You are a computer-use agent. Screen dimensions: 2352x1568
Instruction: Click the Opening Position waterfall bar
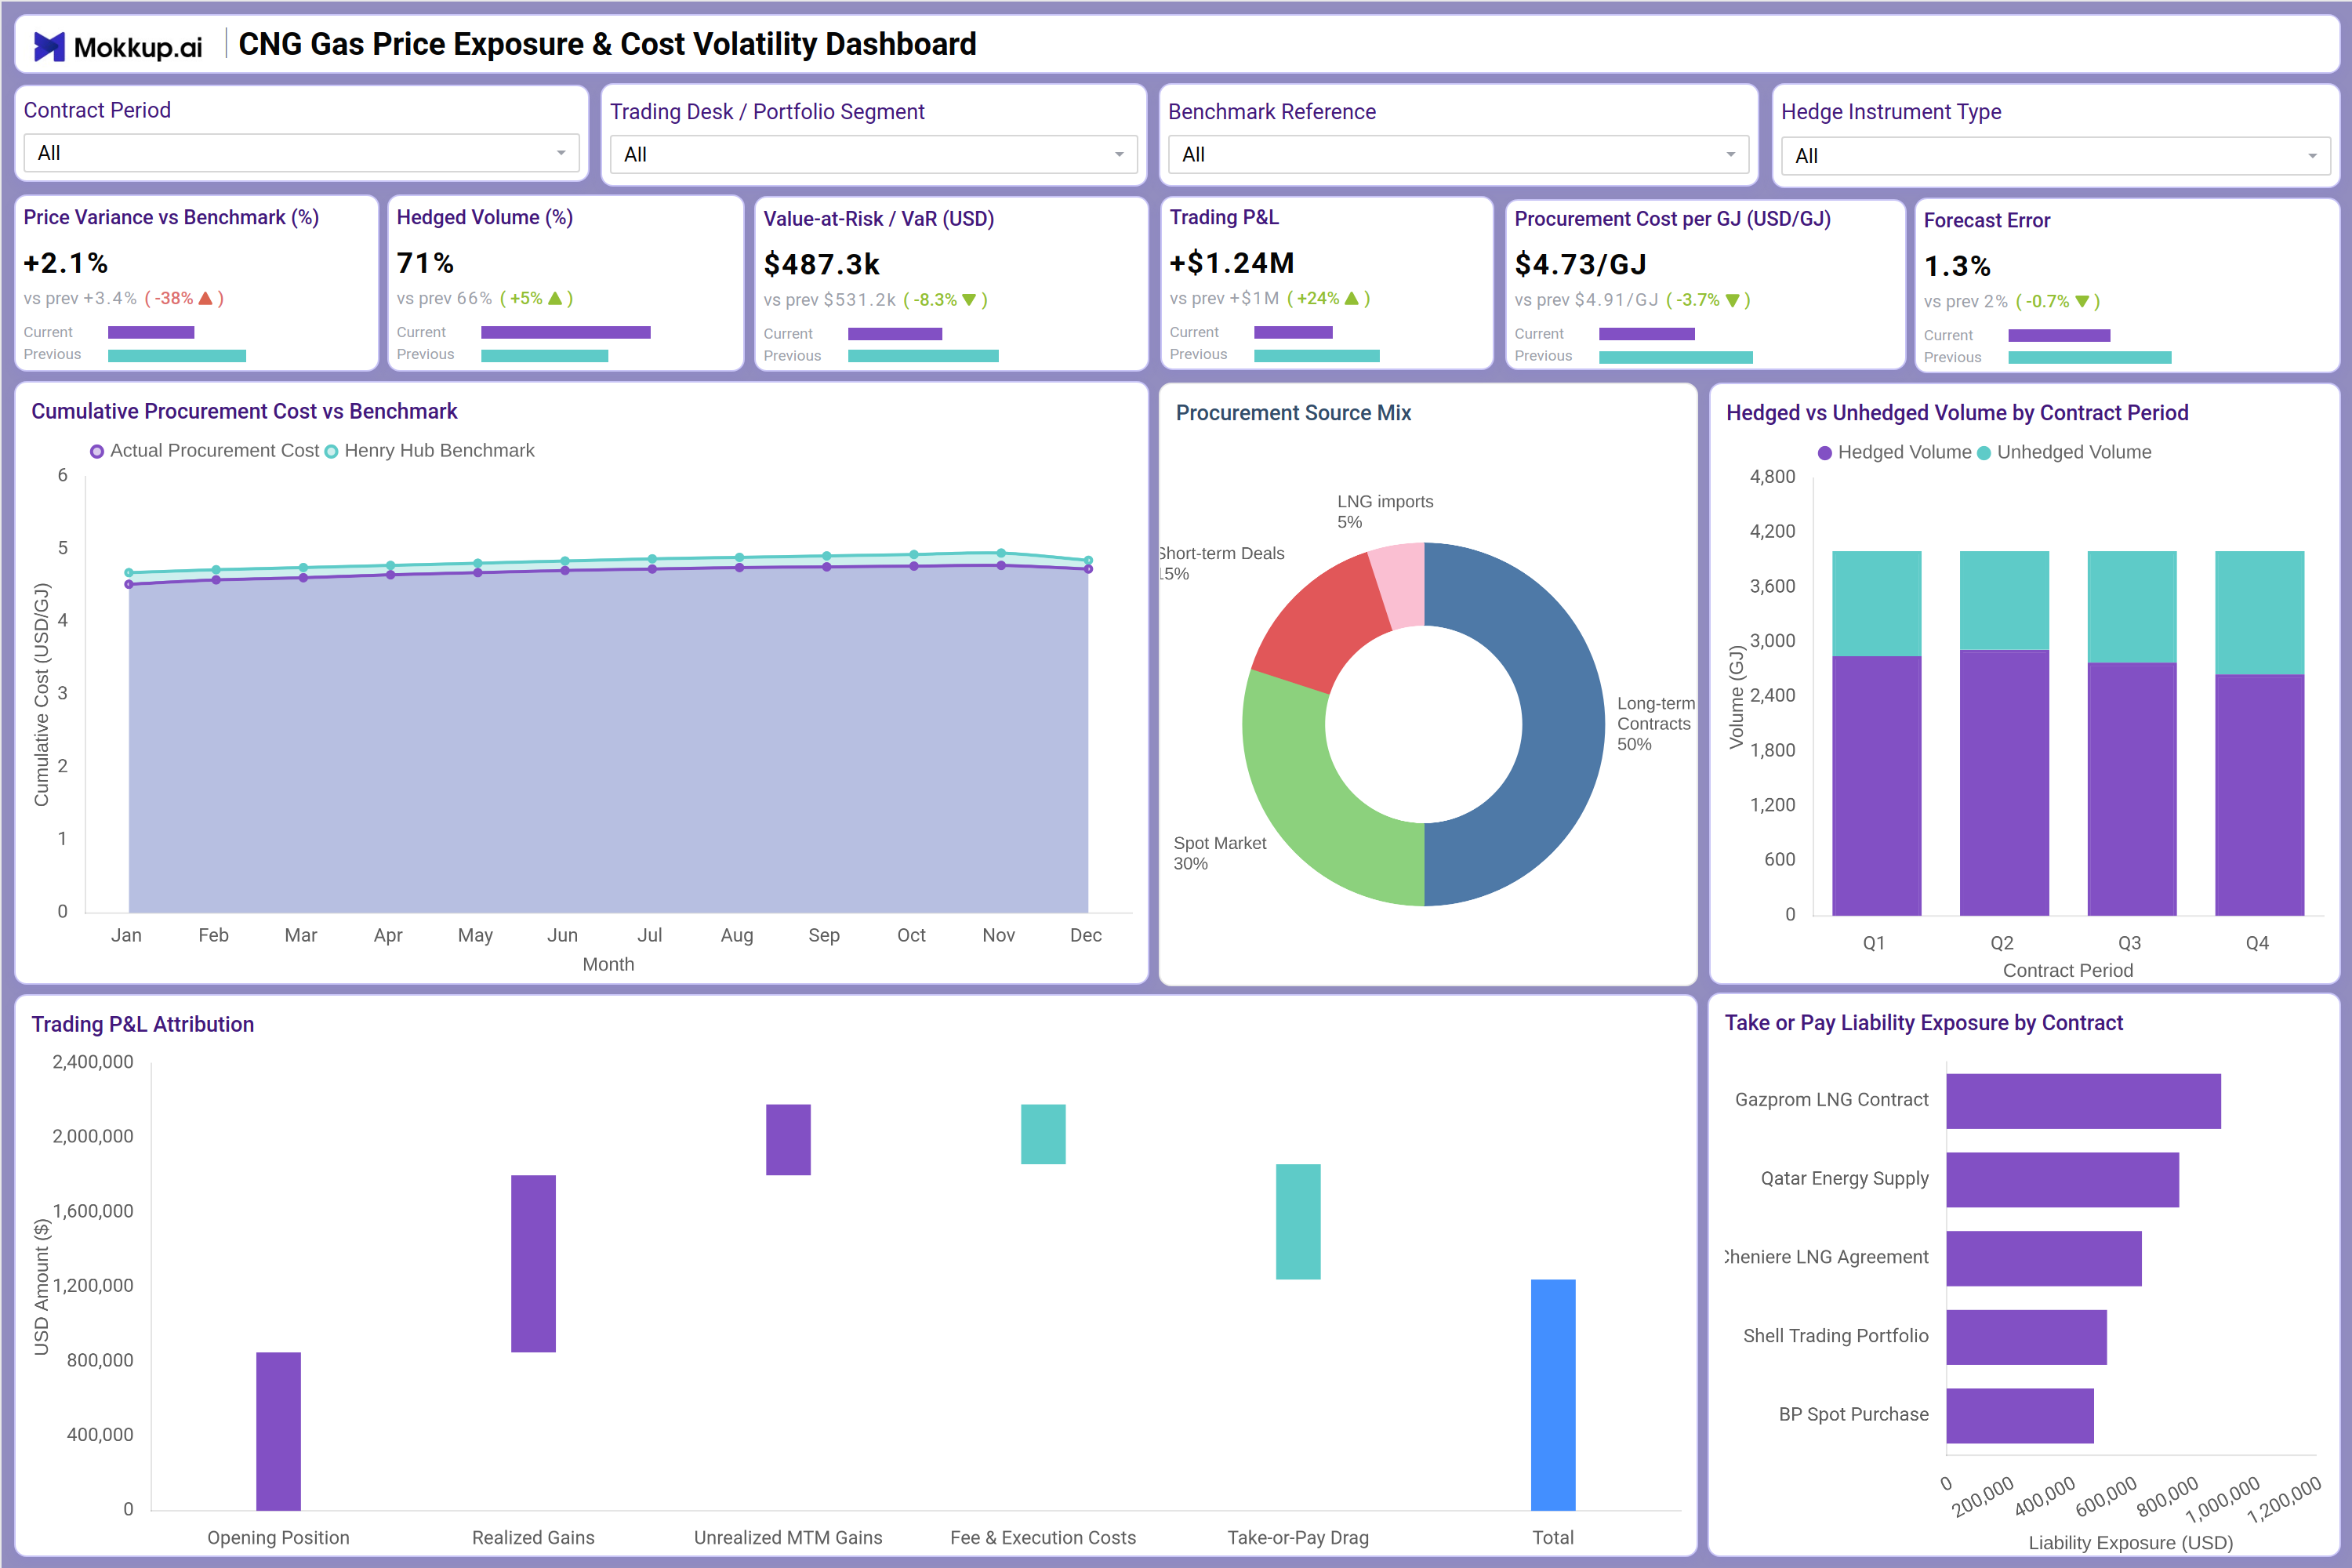[x=278, y=1431]
